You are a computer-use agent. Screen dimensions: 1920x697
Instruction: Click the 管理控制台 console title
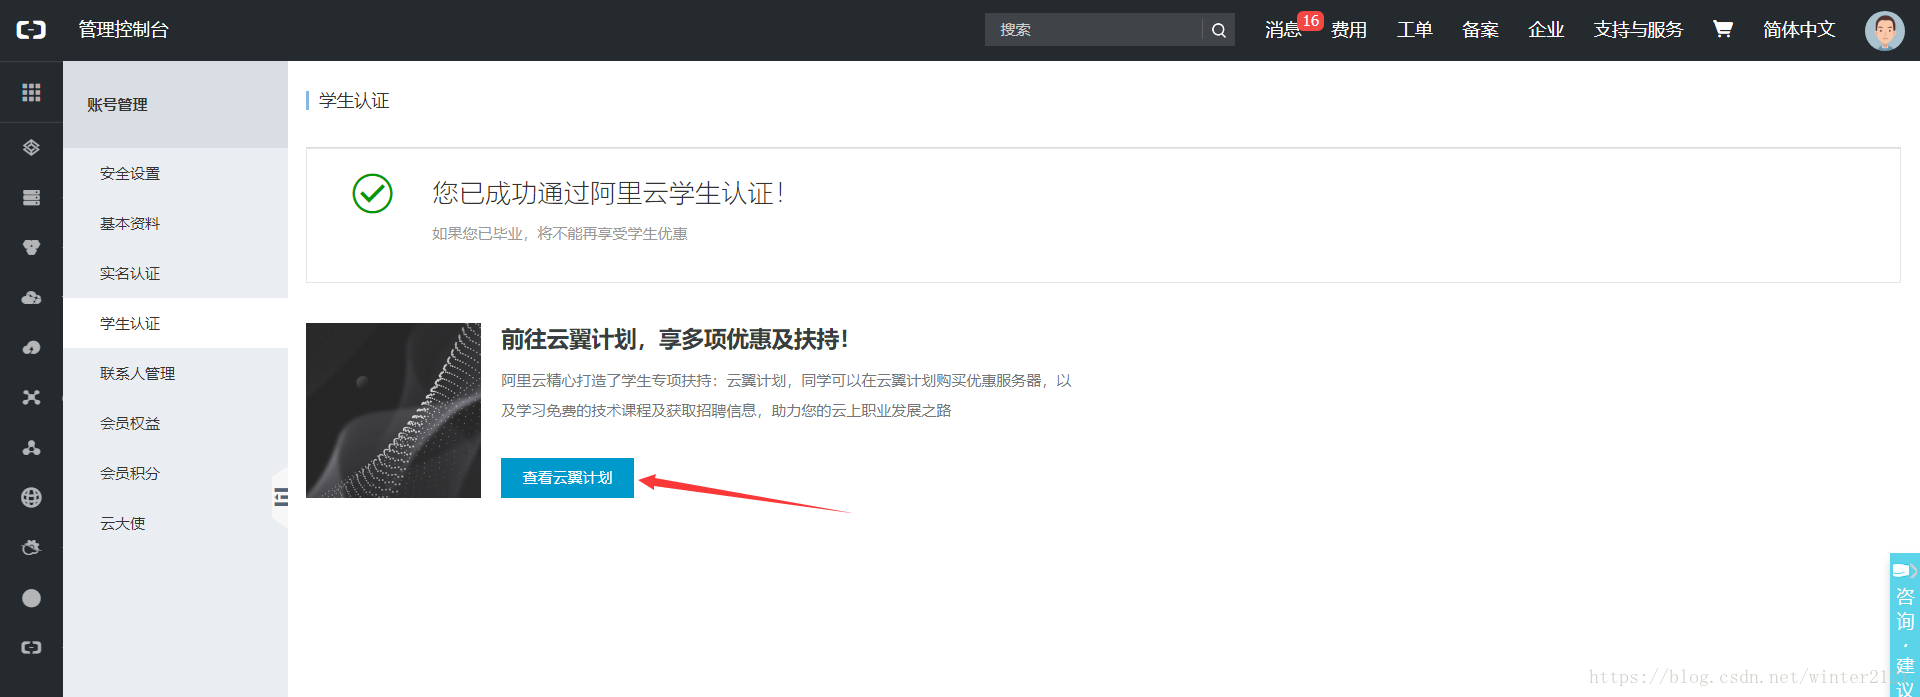point(124,30)
